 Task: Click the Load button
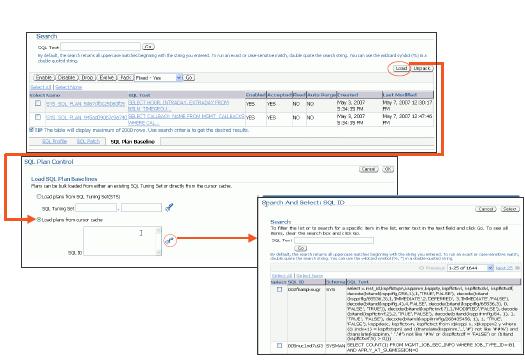pos(400,68)
